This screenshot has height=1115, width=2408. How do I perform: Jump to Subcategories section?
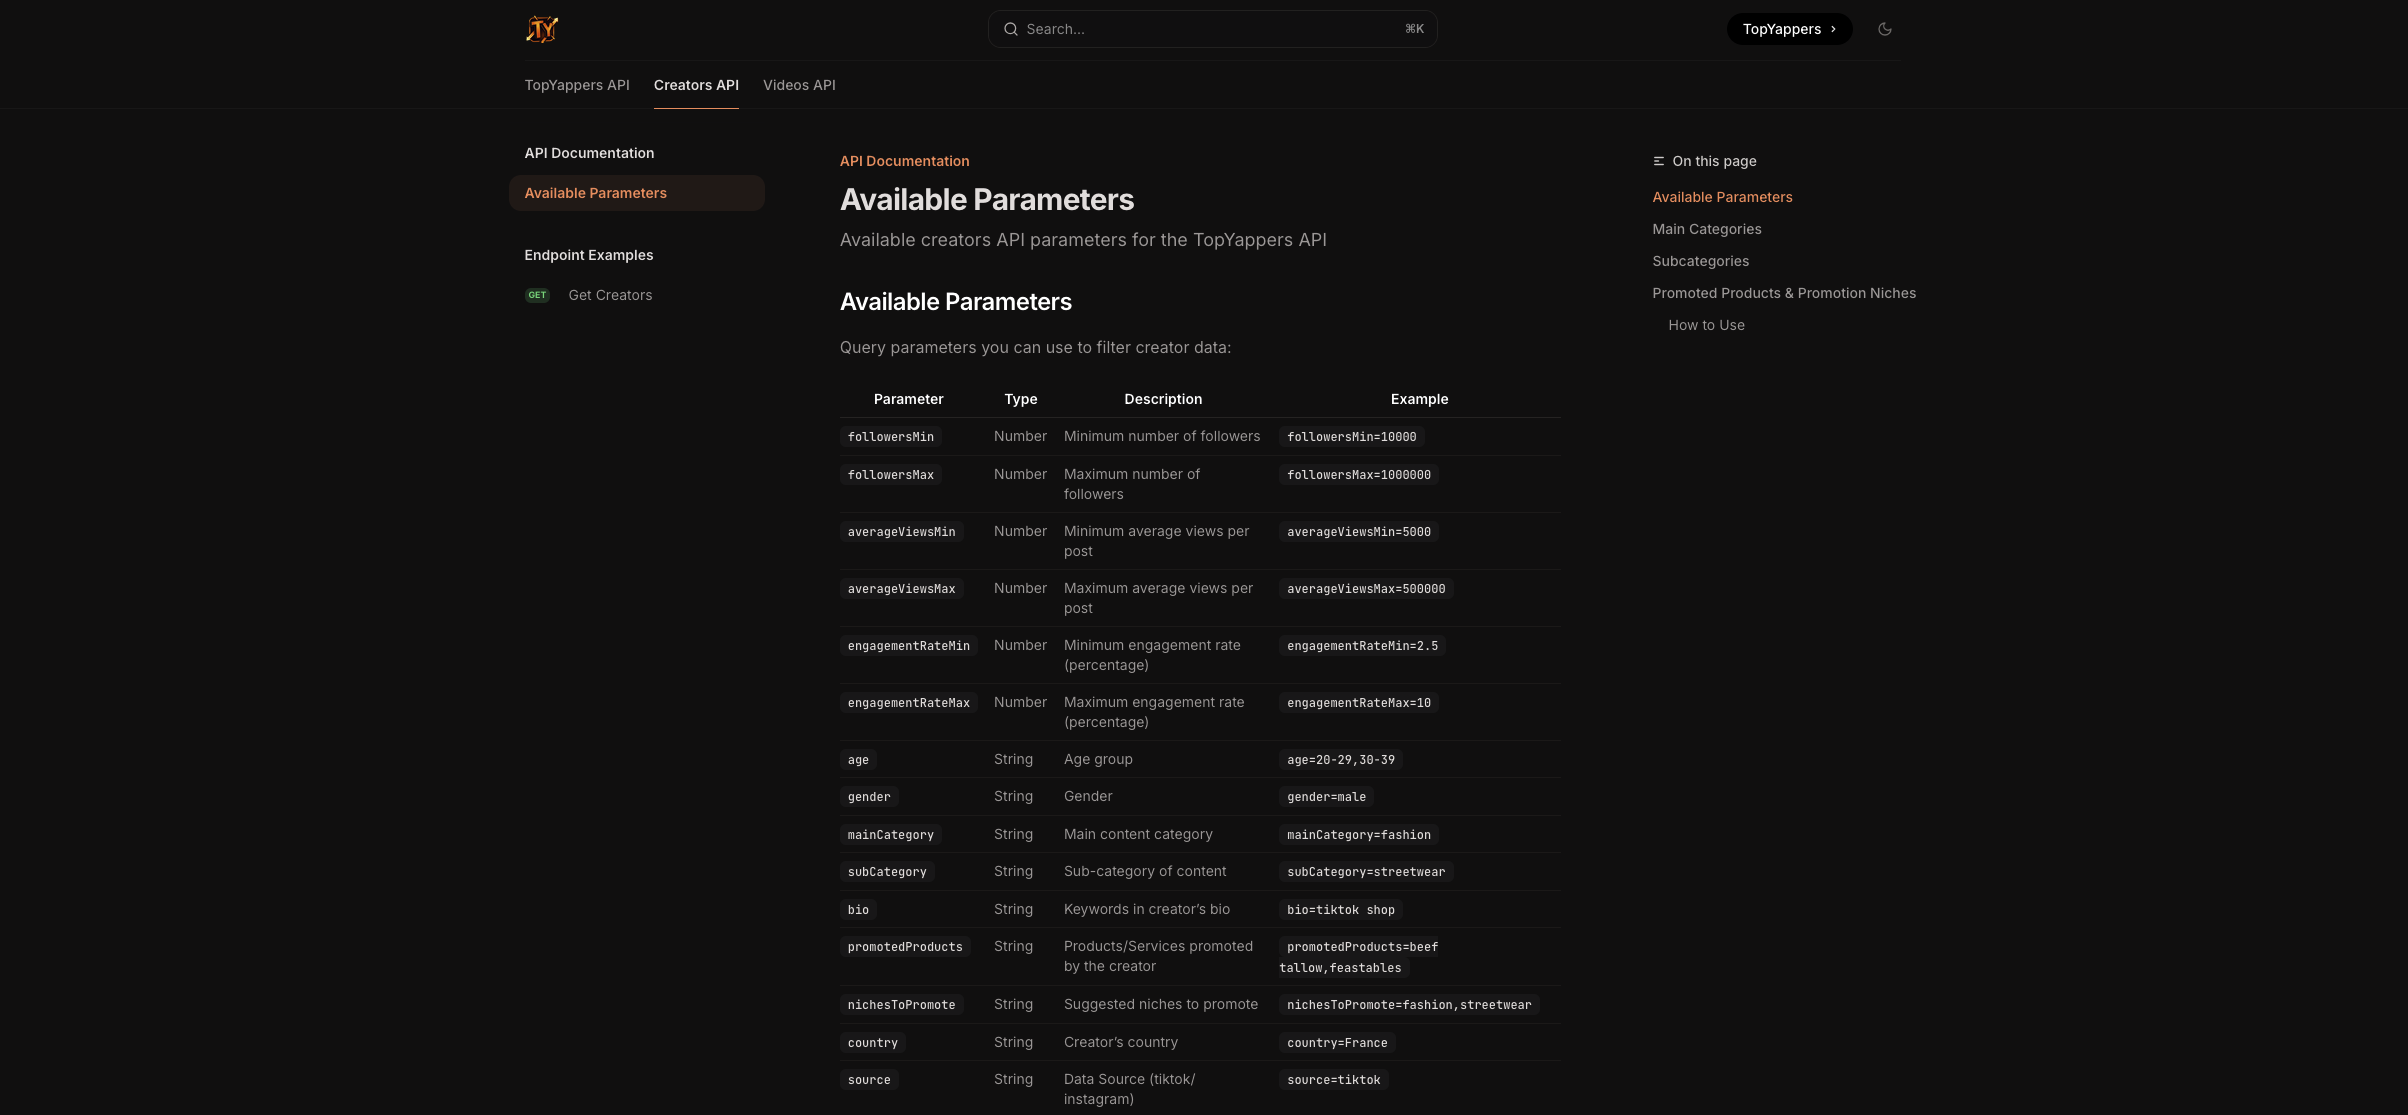(1700, 261)
